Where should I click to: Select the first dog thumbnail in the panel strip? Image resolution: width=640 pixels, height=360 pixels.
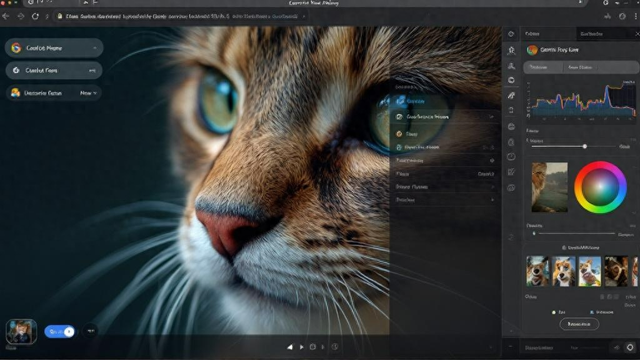[x=538, y=271]
